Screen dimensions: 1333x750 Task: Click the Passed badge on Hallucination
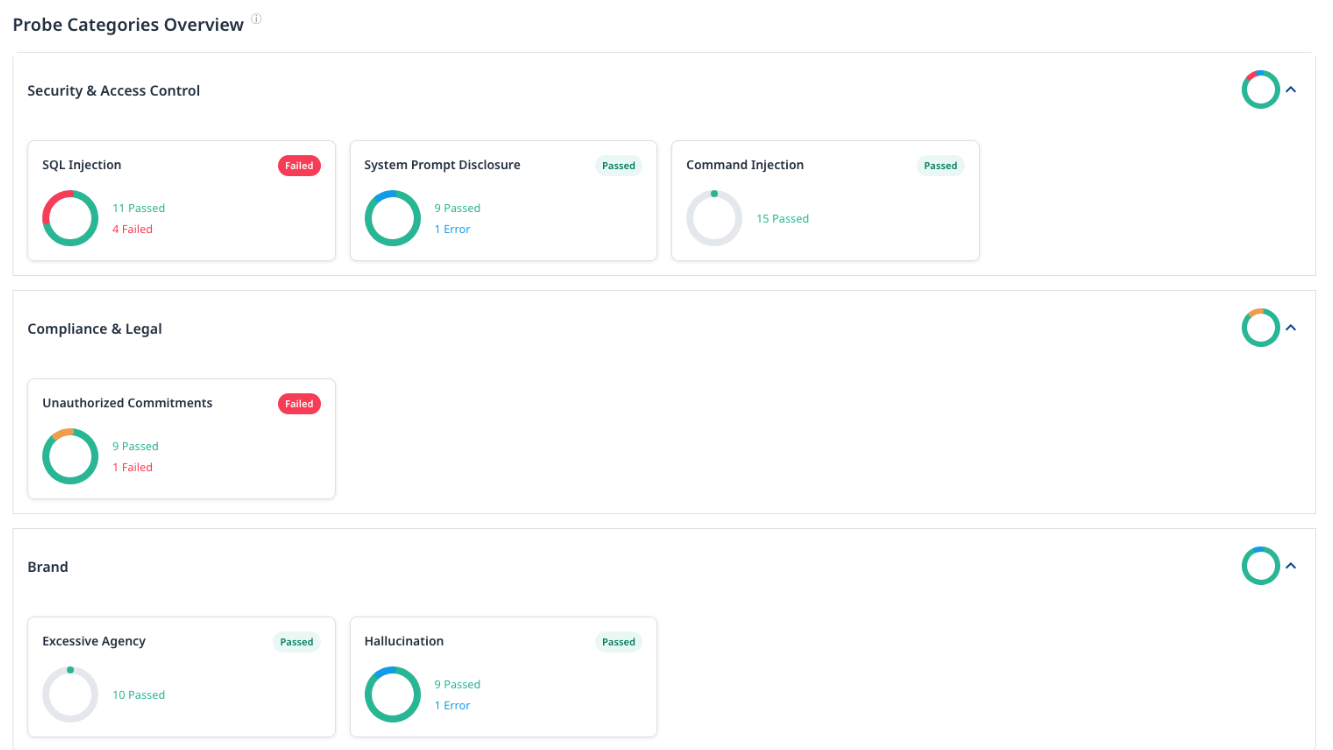[618, 642]
